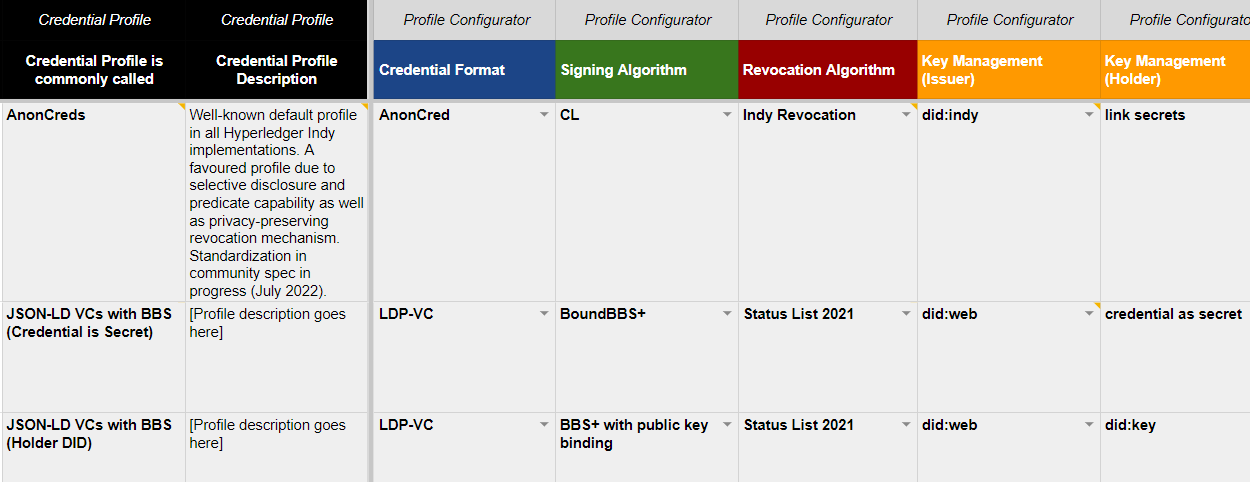Open Credential Format dropdown in AnonCreds row
This screenshot has height=482, width=1250.
[544, 115]
